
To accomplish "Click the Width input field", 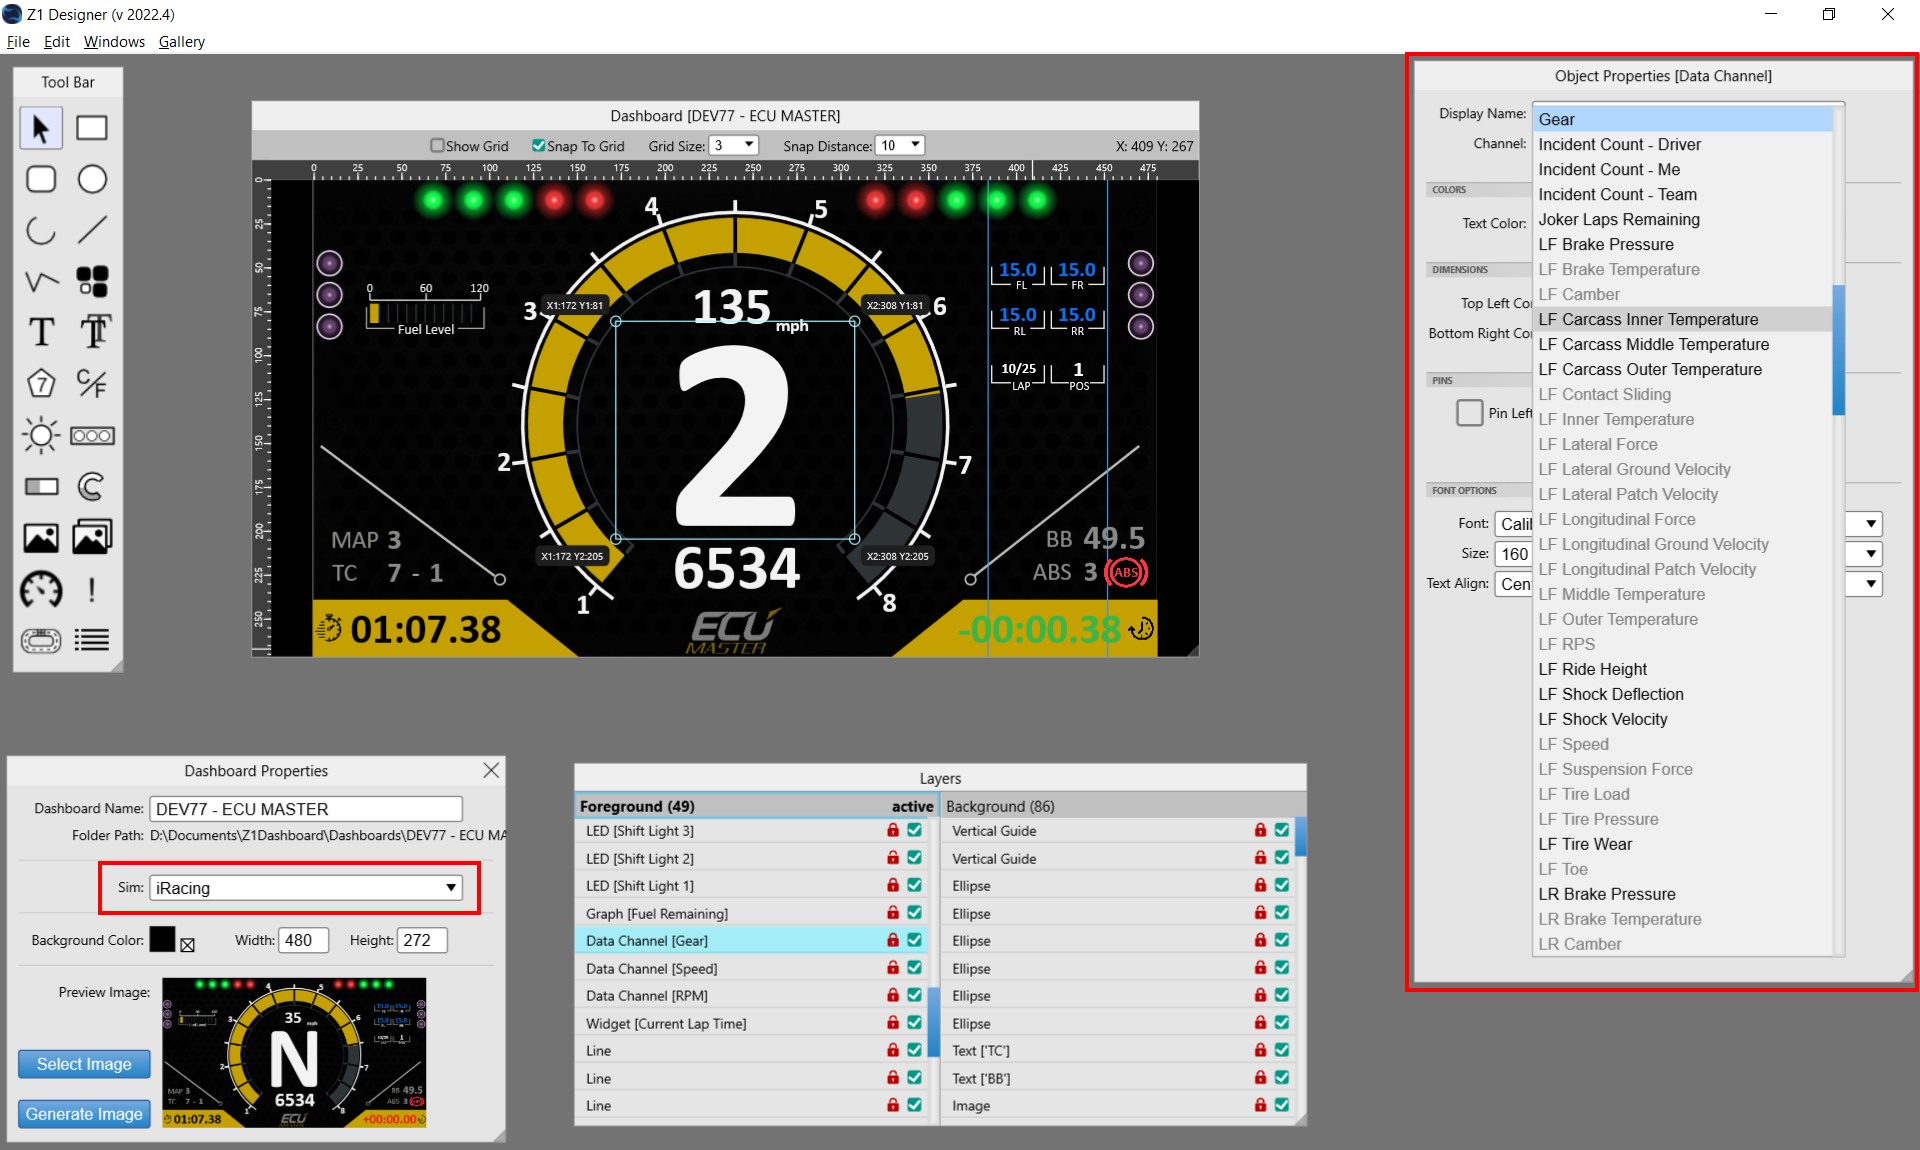I will [304, 940].
